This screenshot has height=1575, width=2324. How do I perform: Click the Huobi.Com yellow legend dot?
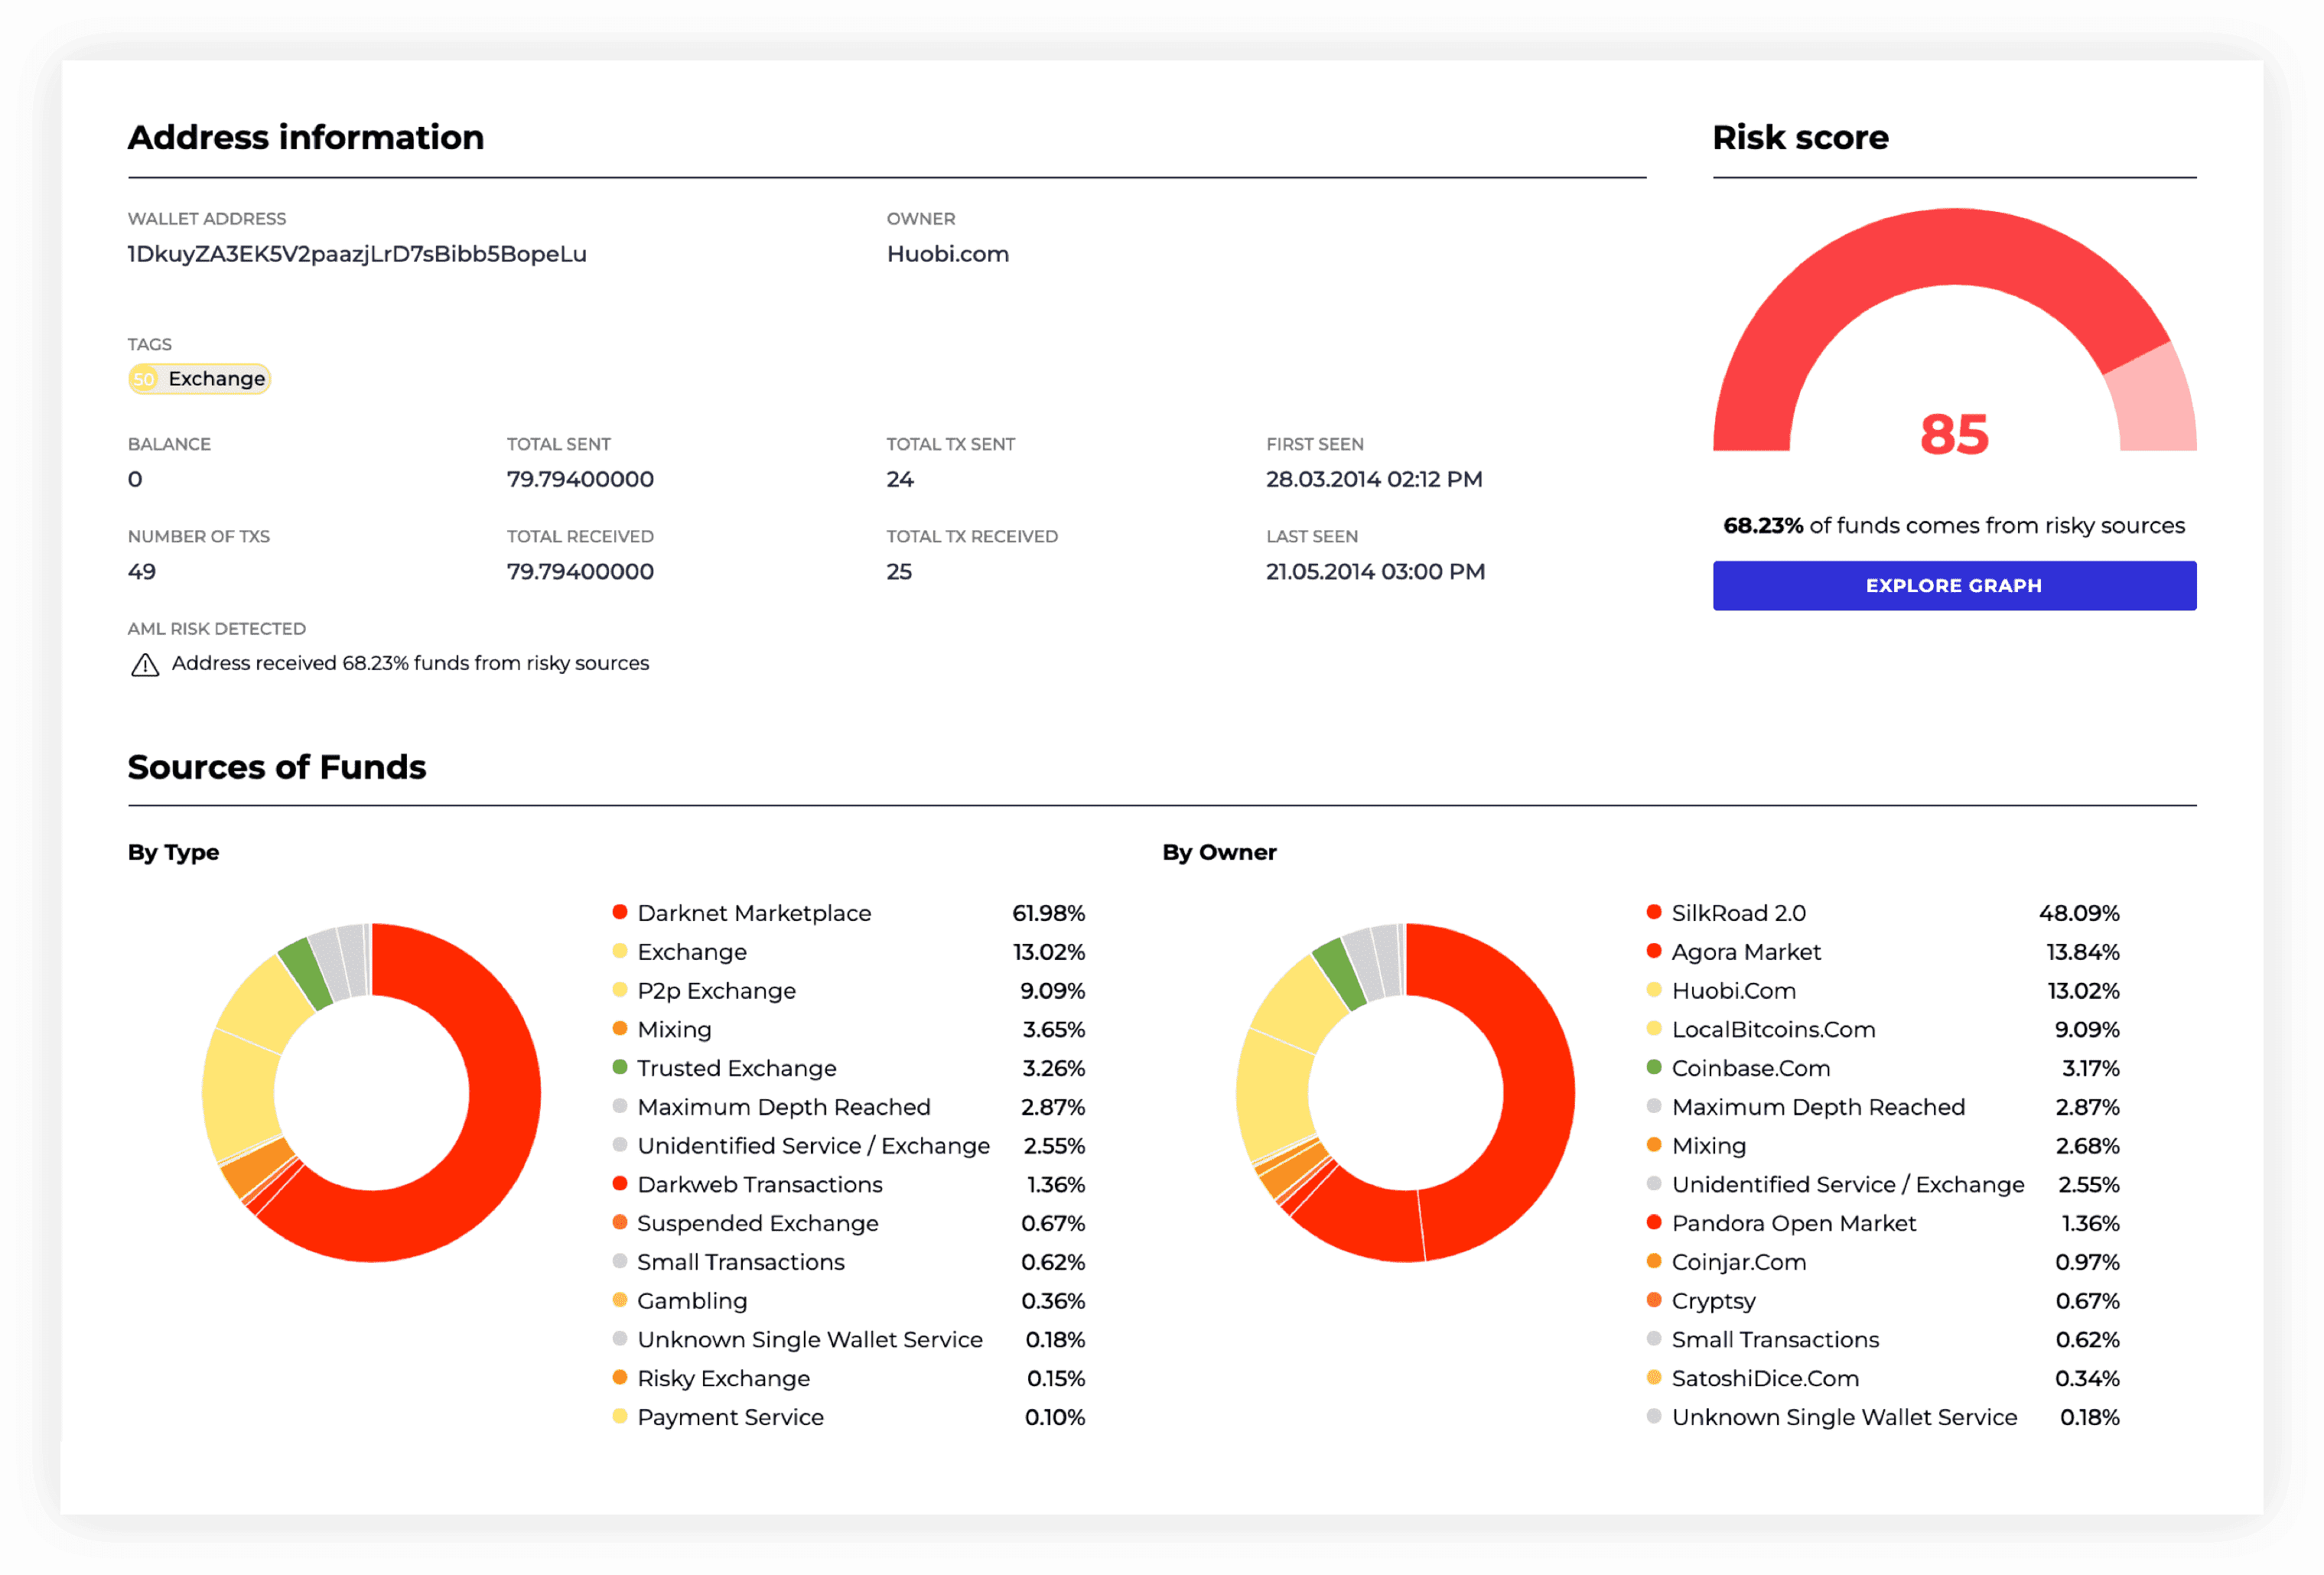pos(1655,991)
